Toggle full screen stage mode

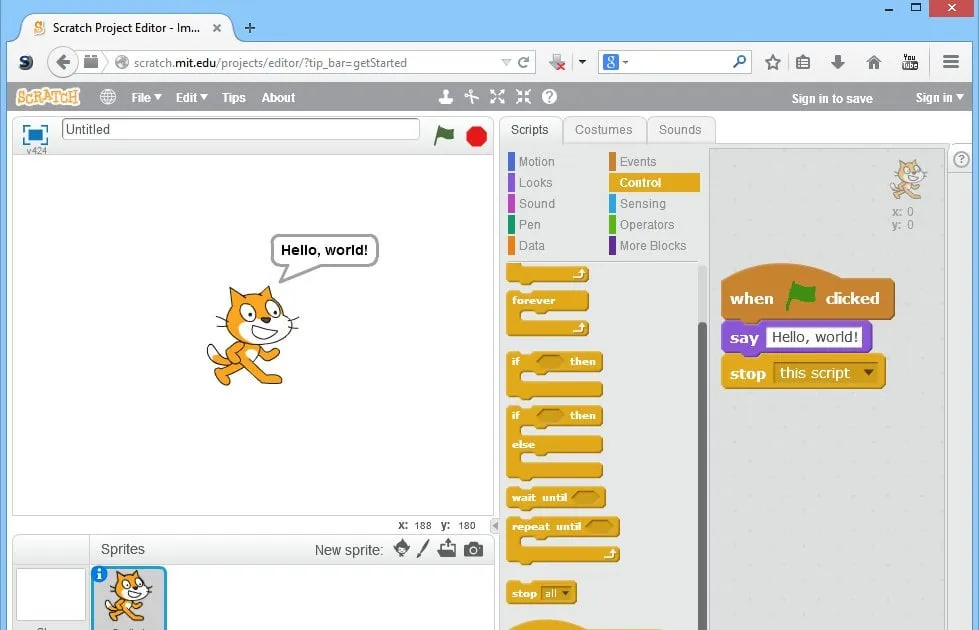click(36, 134)
